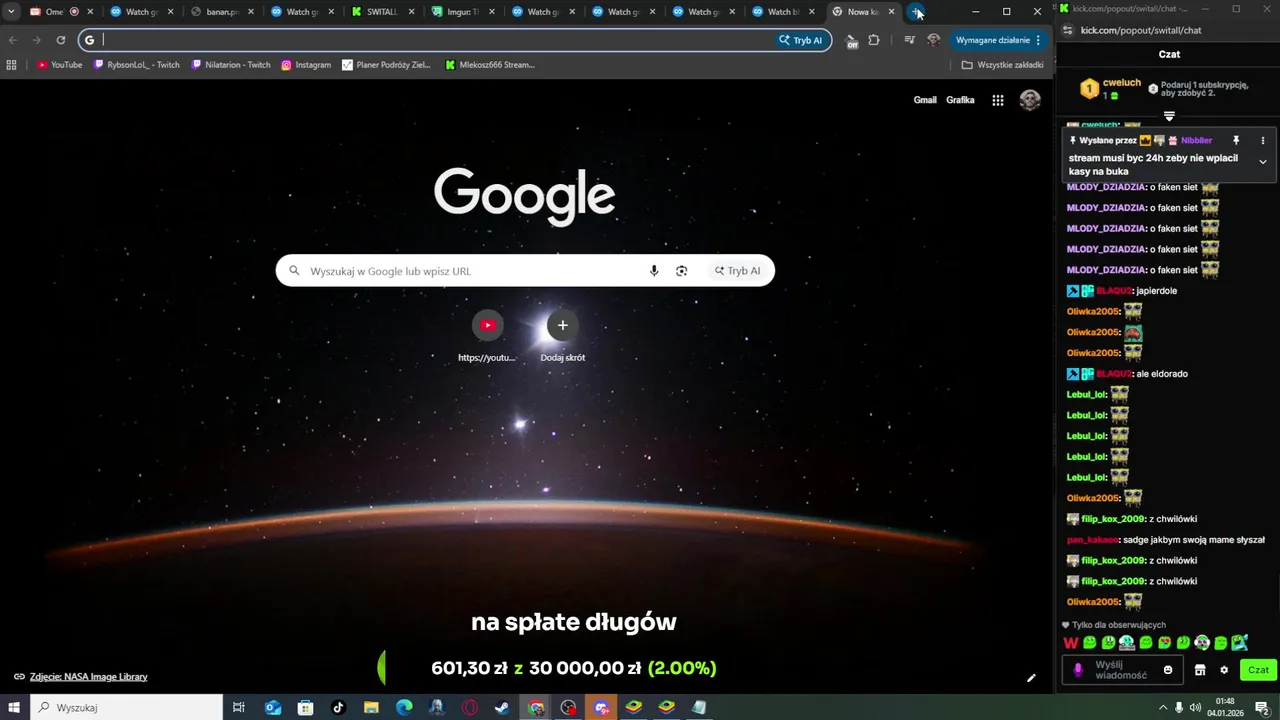The height and width of the screenshot is (720, 1280).
Task: Open Planer Podróży Ziel... bookmark
Action: [x=386, y=65]
